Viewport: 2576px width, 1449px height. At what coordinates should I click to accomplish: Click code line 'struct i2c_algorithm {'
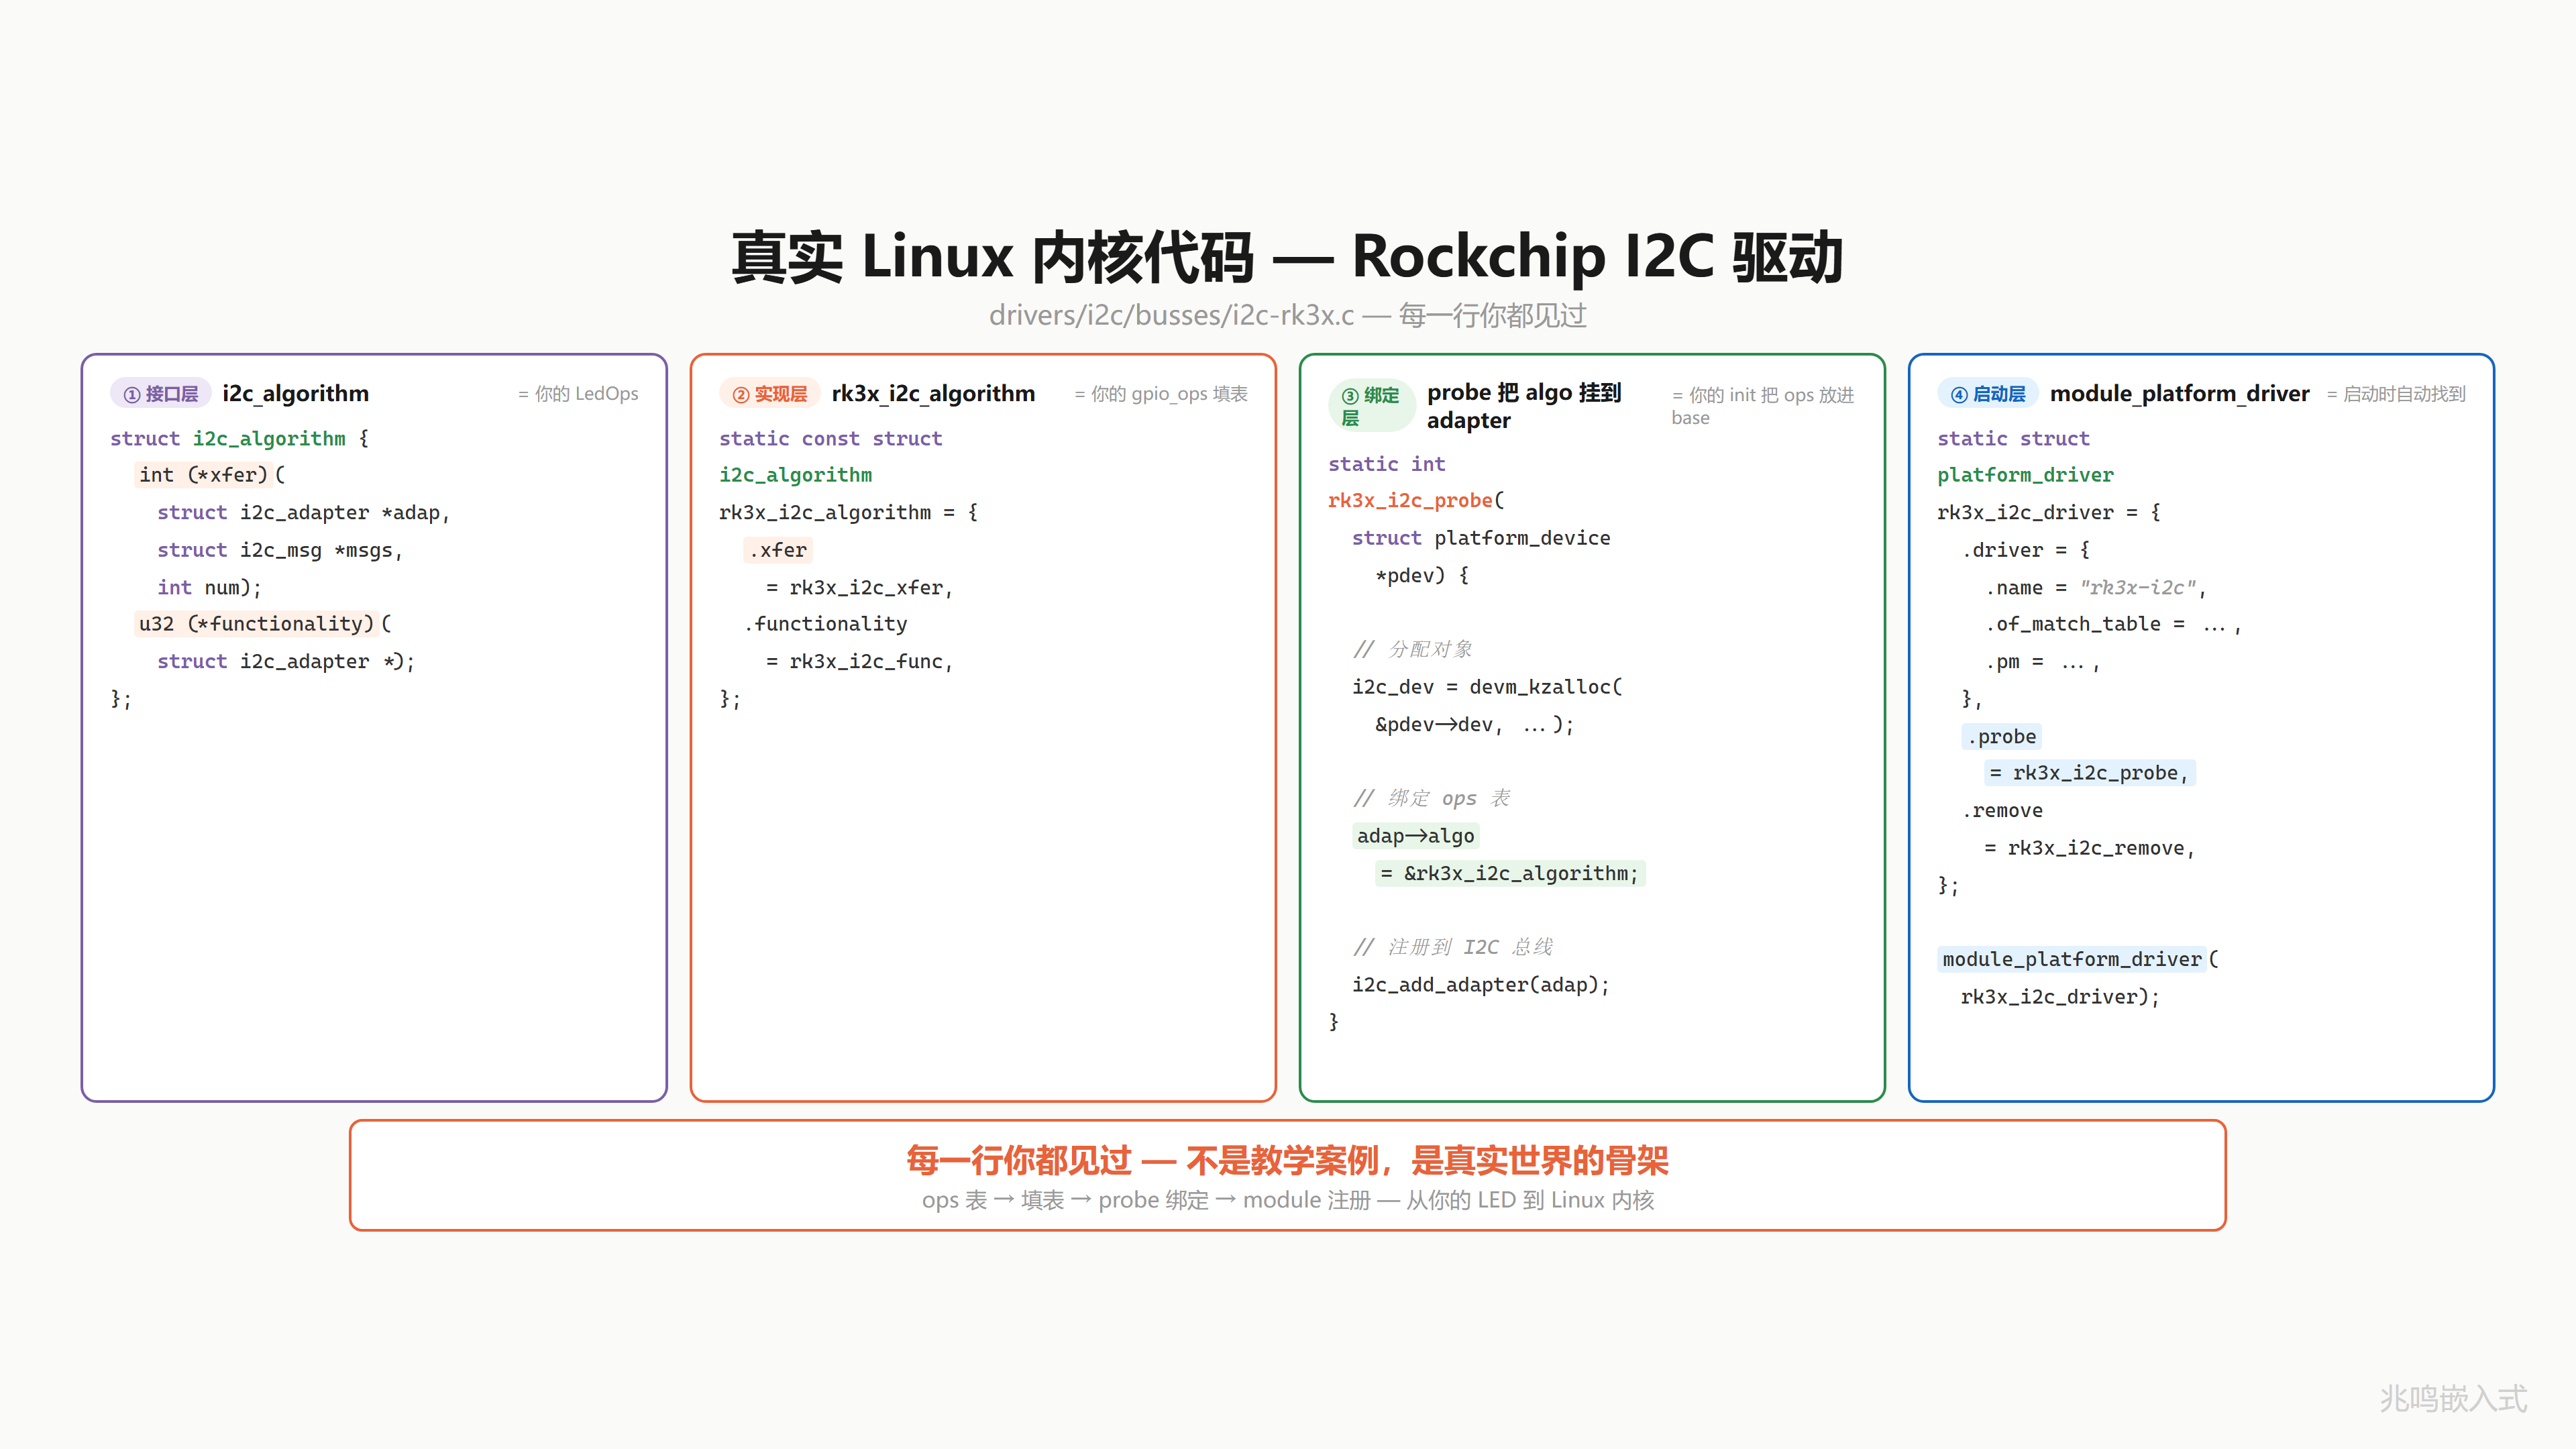(x=240, y=438)
